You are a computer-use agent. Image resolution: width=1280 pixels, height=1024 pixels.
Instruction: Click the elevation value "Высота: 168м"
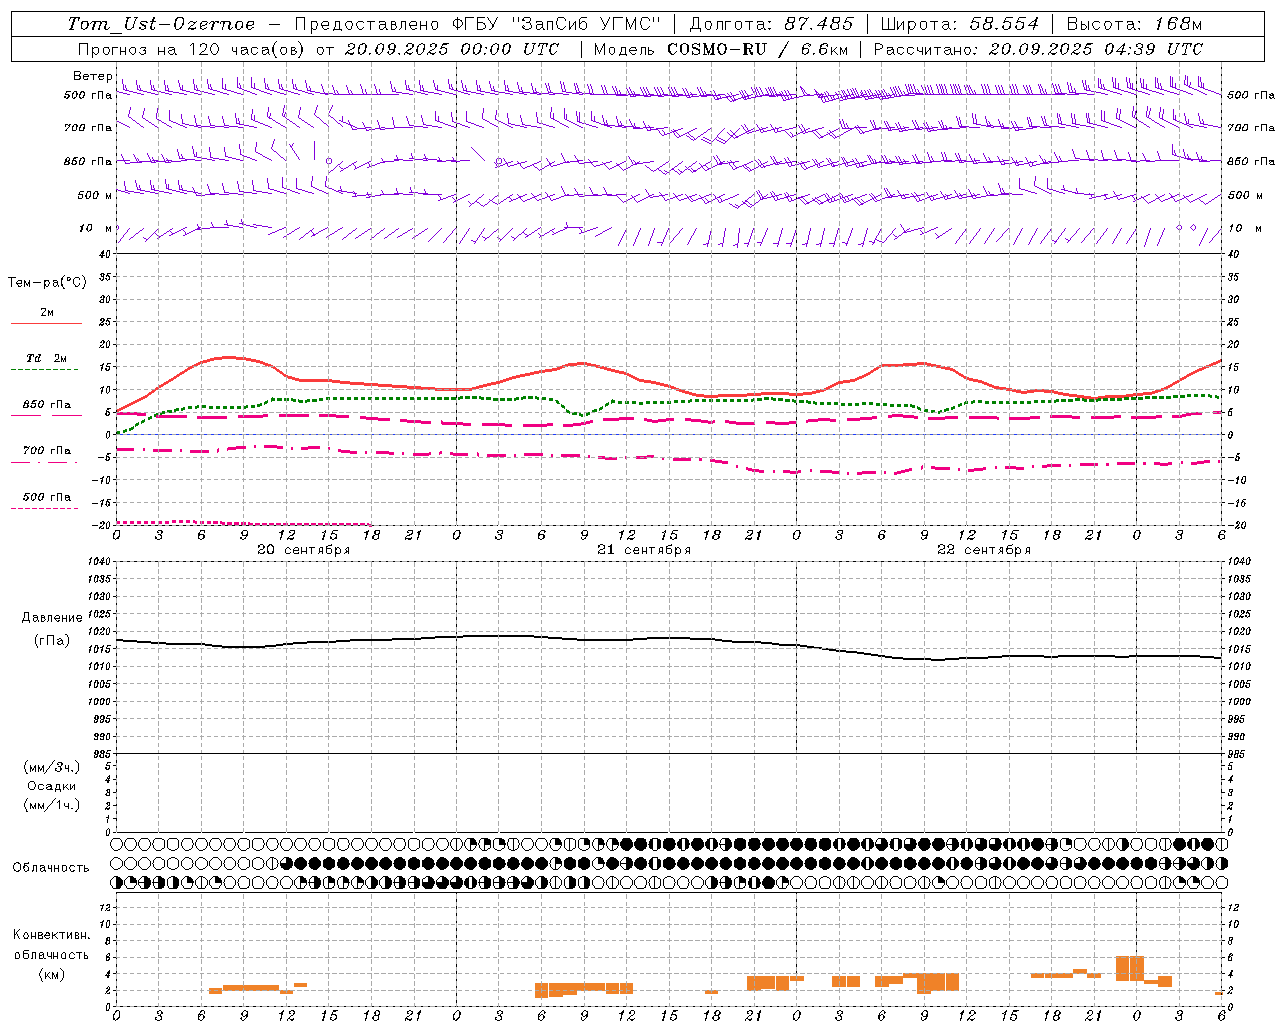tap(1134, 24)
